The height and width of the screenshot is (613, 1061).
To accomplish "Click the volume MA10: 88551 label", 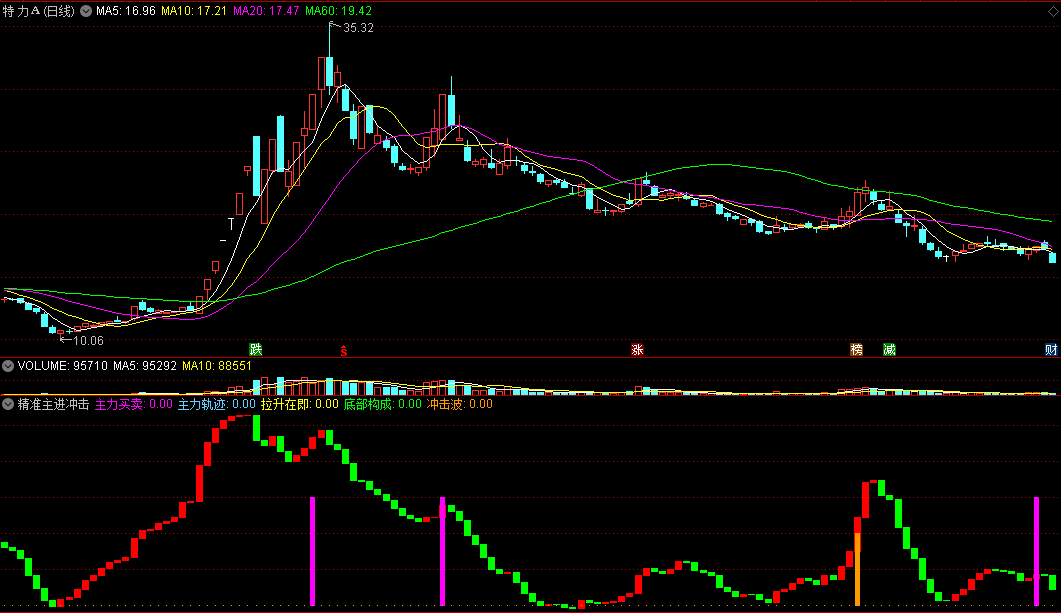I will click(217, 366).
